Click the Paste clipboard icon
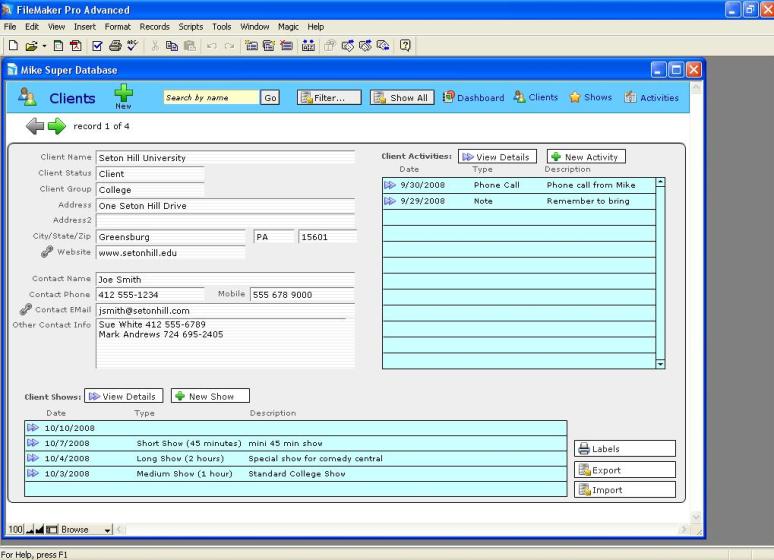 click(190, 46)
